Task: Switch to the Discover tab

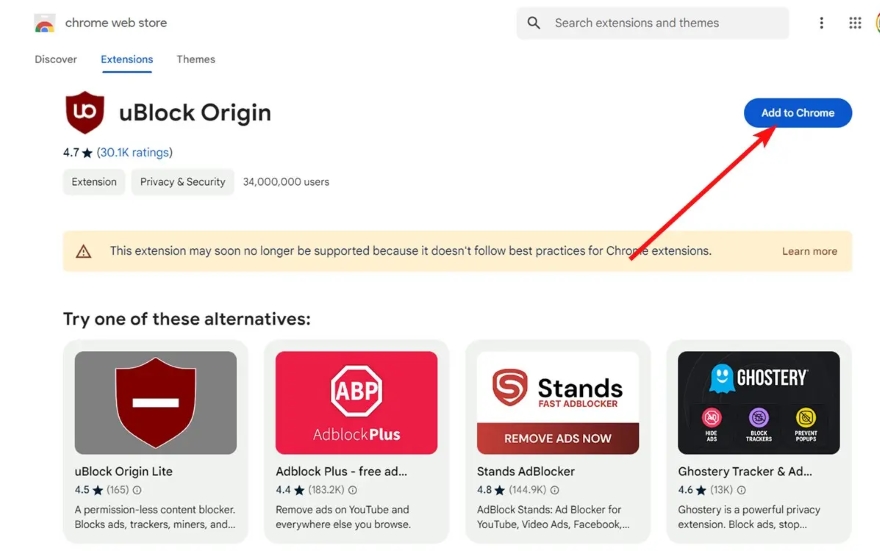Action: pyautogui.click(x=56, y=59)
